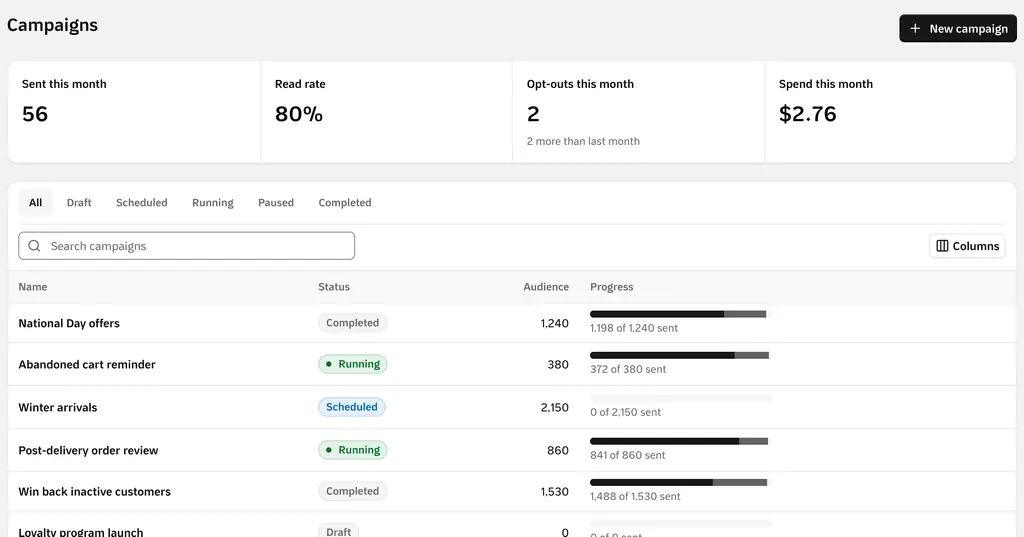Click the Columns layout icon
This screenshot has height=537, width=1024.
942,246
